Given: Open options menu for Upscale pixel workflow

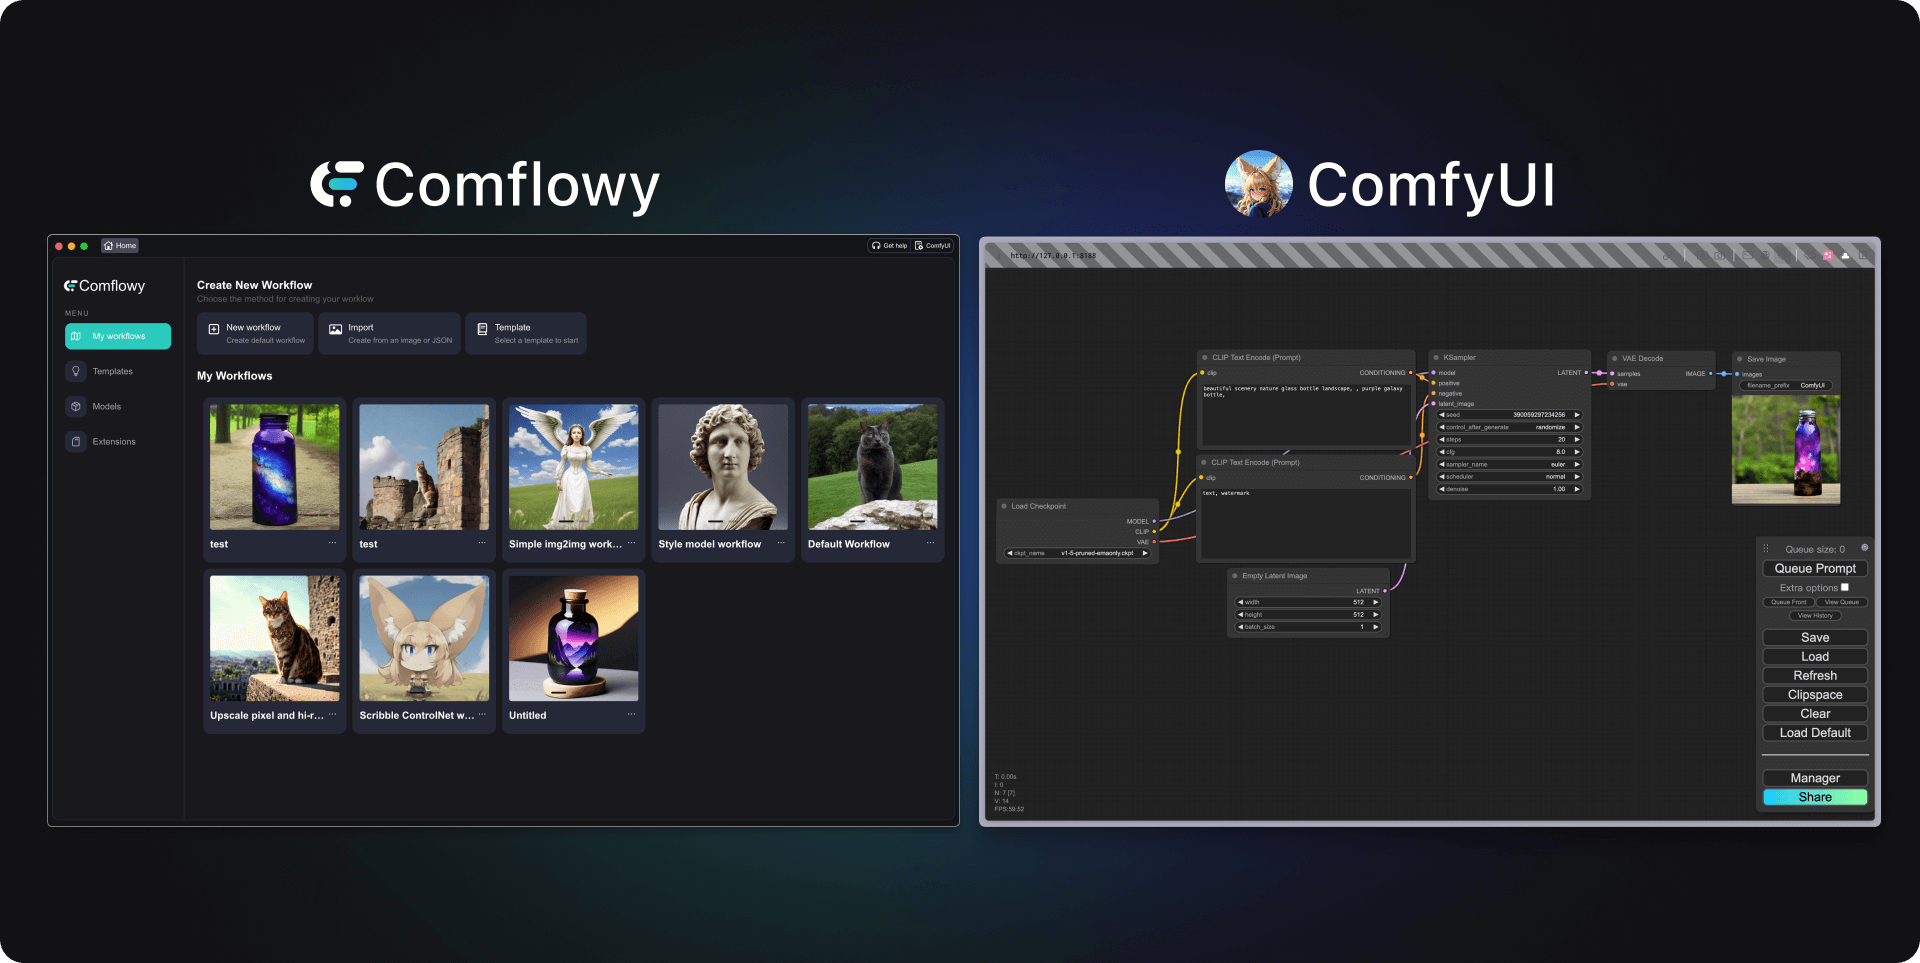Looking at the screenshot, I should 332,714.
